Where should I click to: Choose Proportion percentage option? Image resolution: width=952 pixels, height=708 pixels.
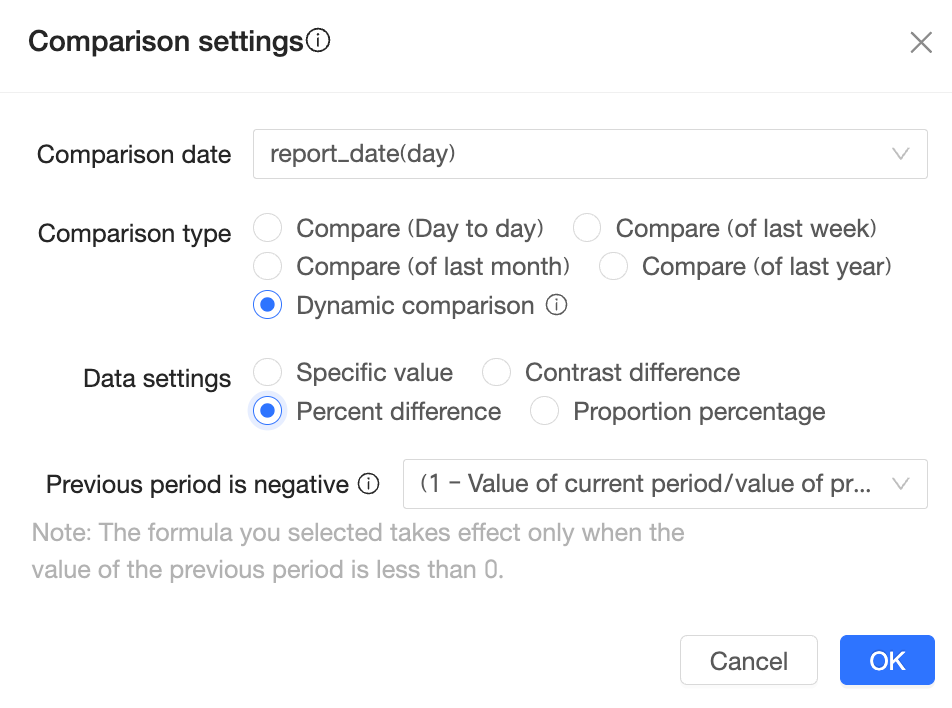545,411
